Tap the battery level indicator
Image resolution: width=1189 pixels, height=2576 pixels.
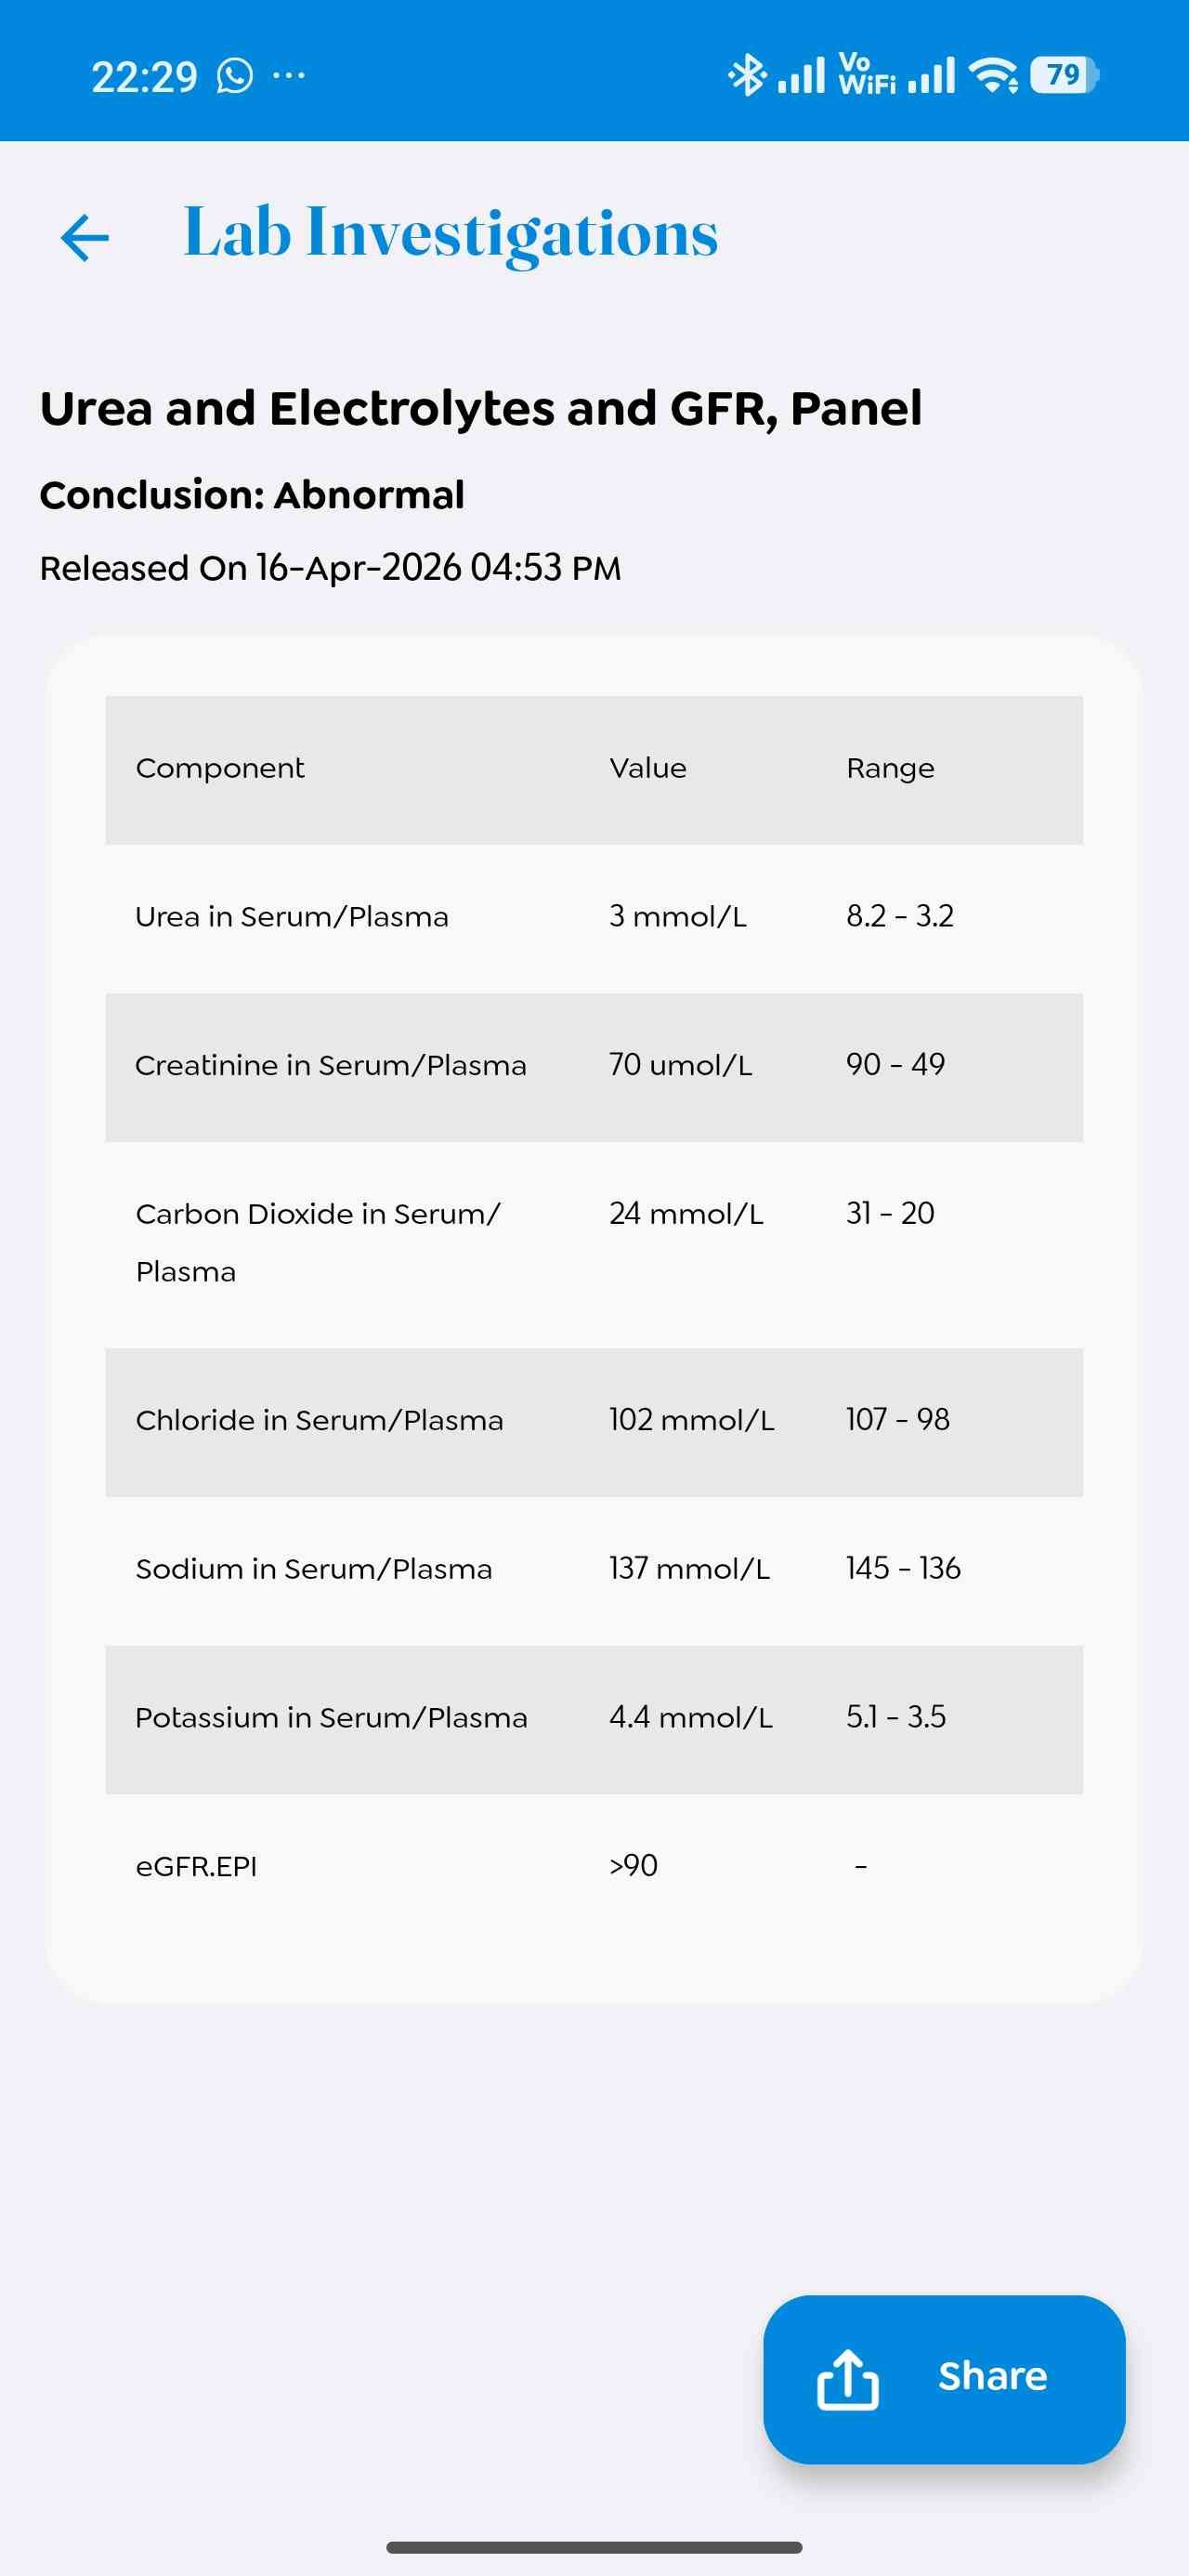[1064, 76]
